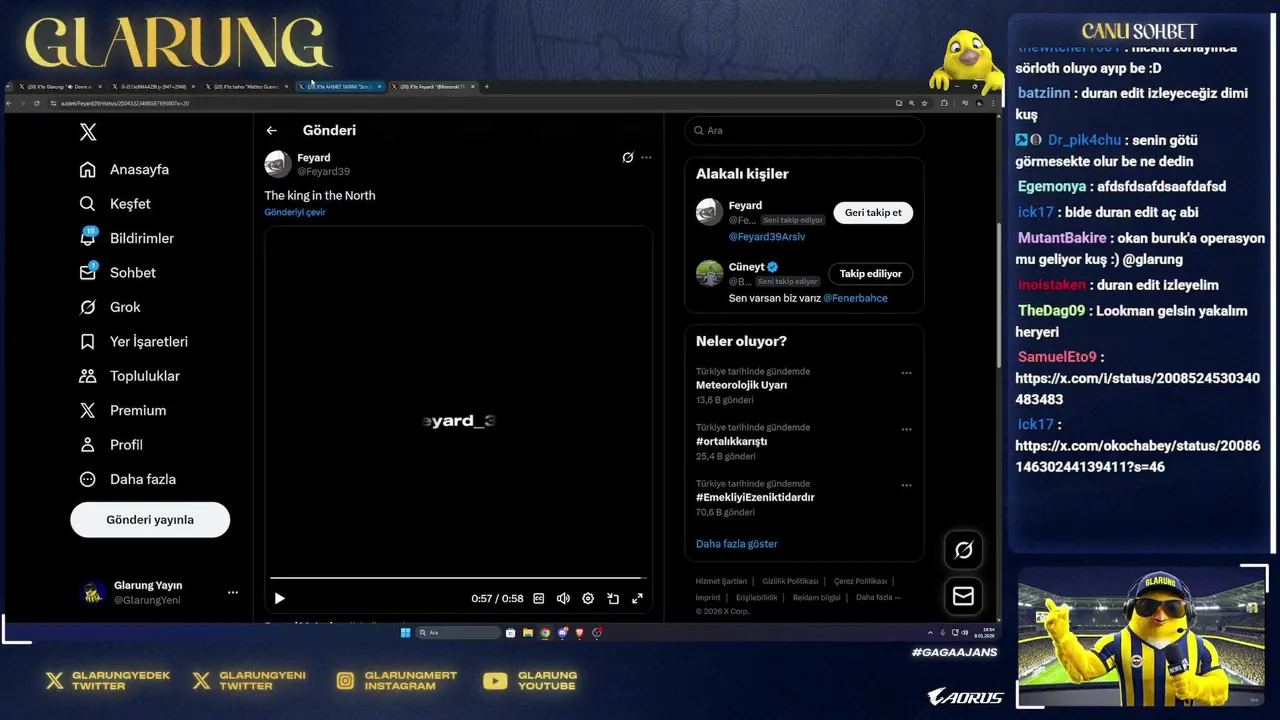Click the Grok icon on Feyard's post
This screenshot has height=720, width=1280.
[627, 157]
